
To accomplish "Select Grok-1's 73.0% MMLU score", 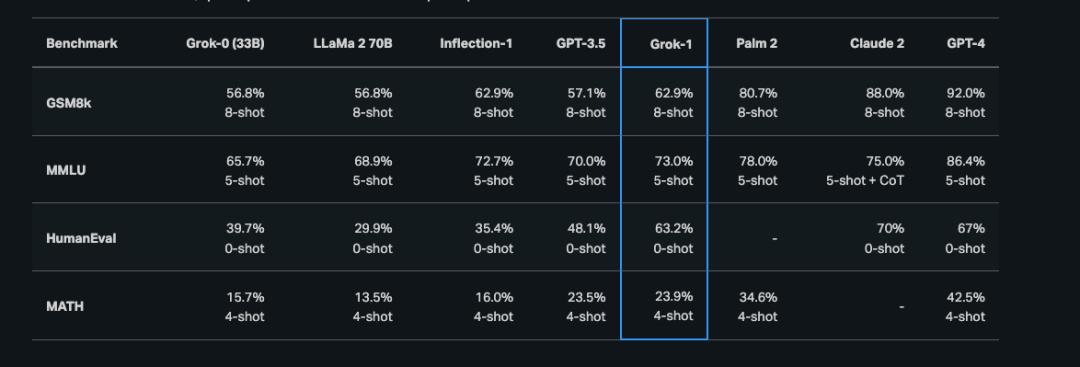I will coord(674,161).
